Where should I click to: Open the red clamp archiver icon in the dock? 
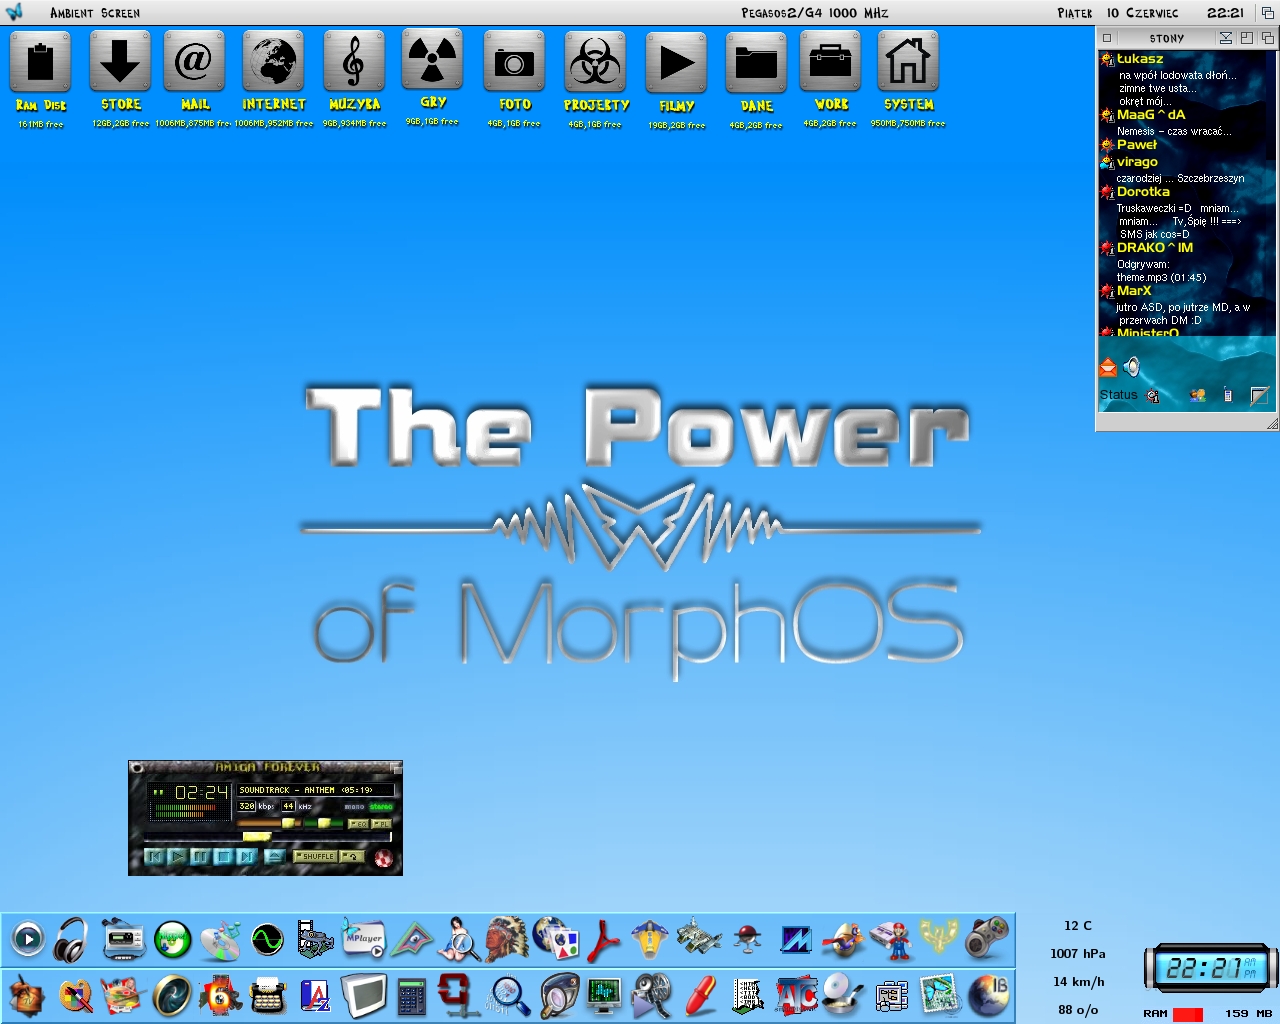click(459, 996)
